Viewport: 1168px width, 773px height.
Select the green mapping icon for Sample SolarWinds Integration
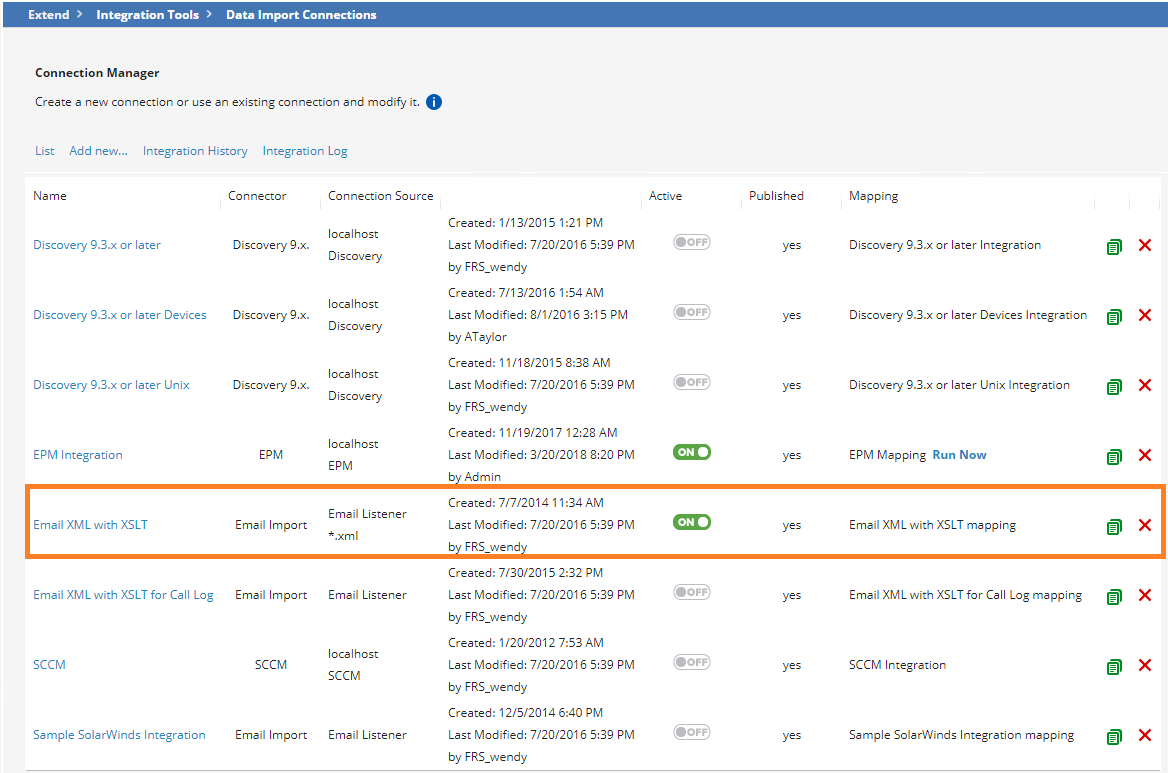[x=1114, y=736]
